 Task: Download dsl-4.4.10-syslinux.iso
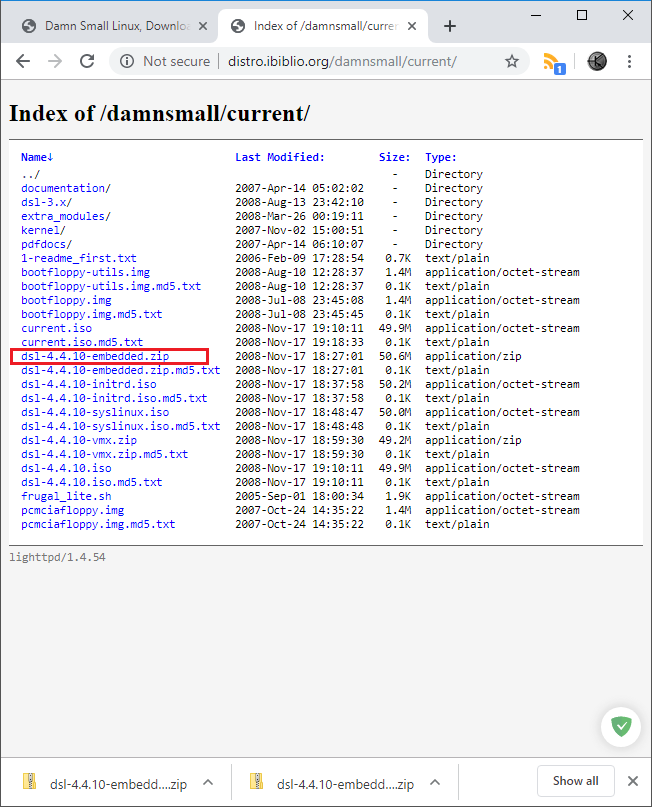click(x=95, y=412)
